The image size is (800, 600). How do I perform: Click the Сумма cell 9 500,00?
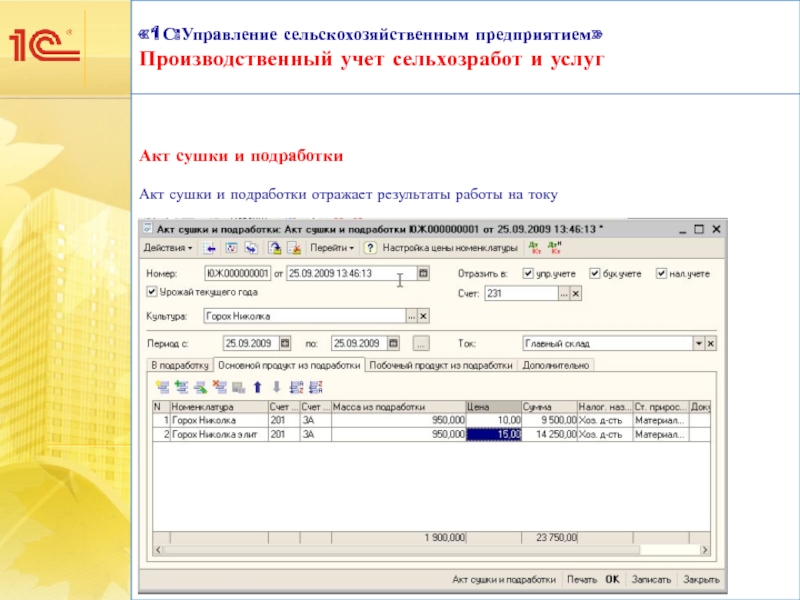(x=549, y=420)
